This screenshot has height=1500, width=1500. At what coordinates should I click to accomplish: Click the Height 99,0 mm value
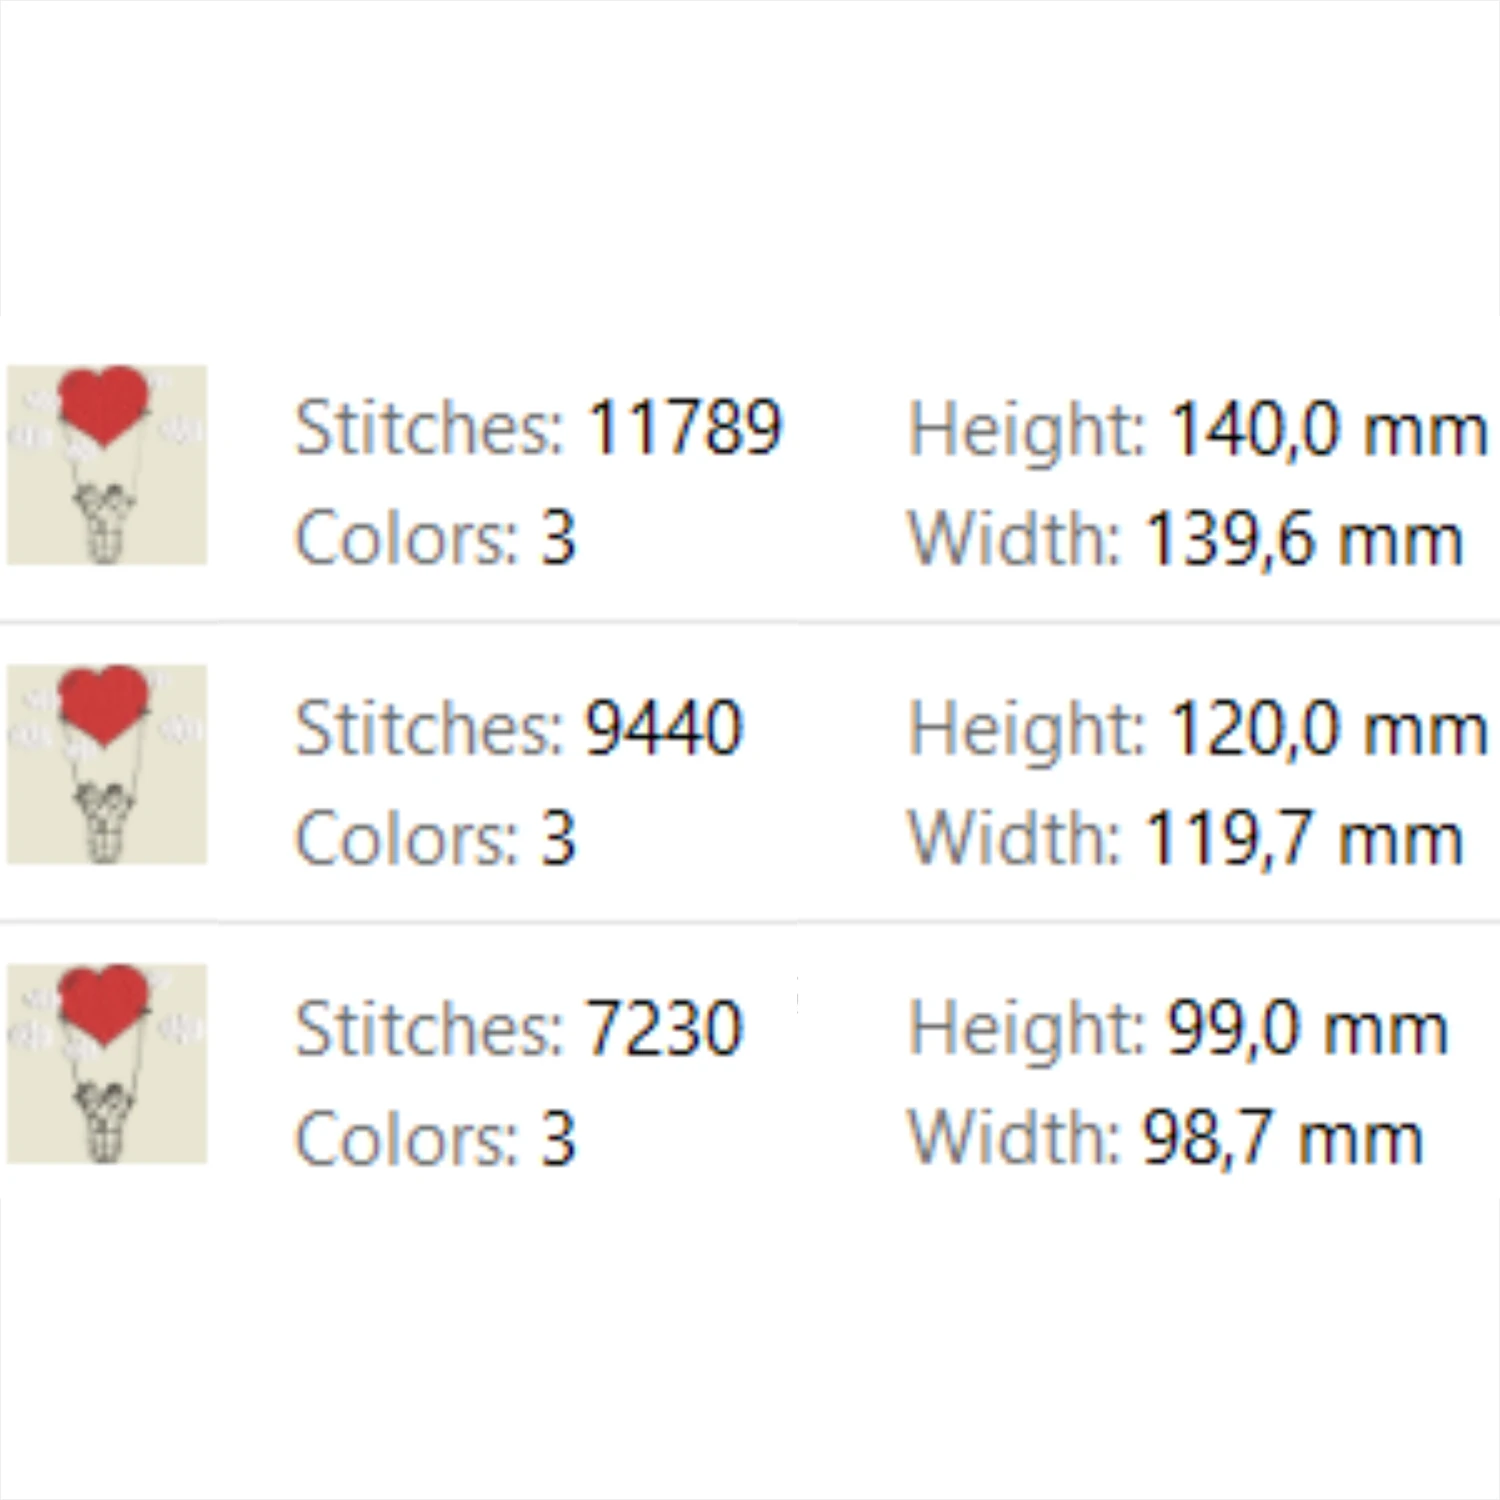click(1309, 1029)
